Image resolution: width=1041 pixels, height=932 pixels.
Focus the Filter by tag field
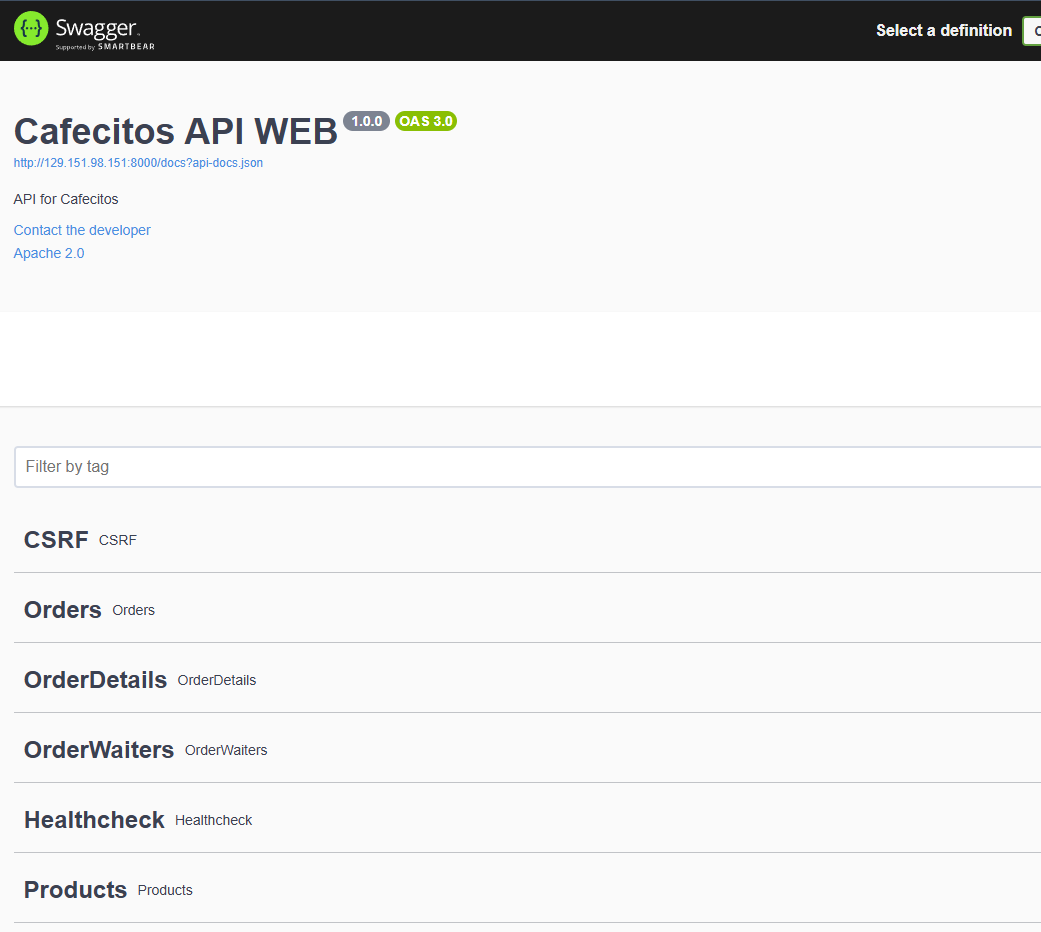527,467
